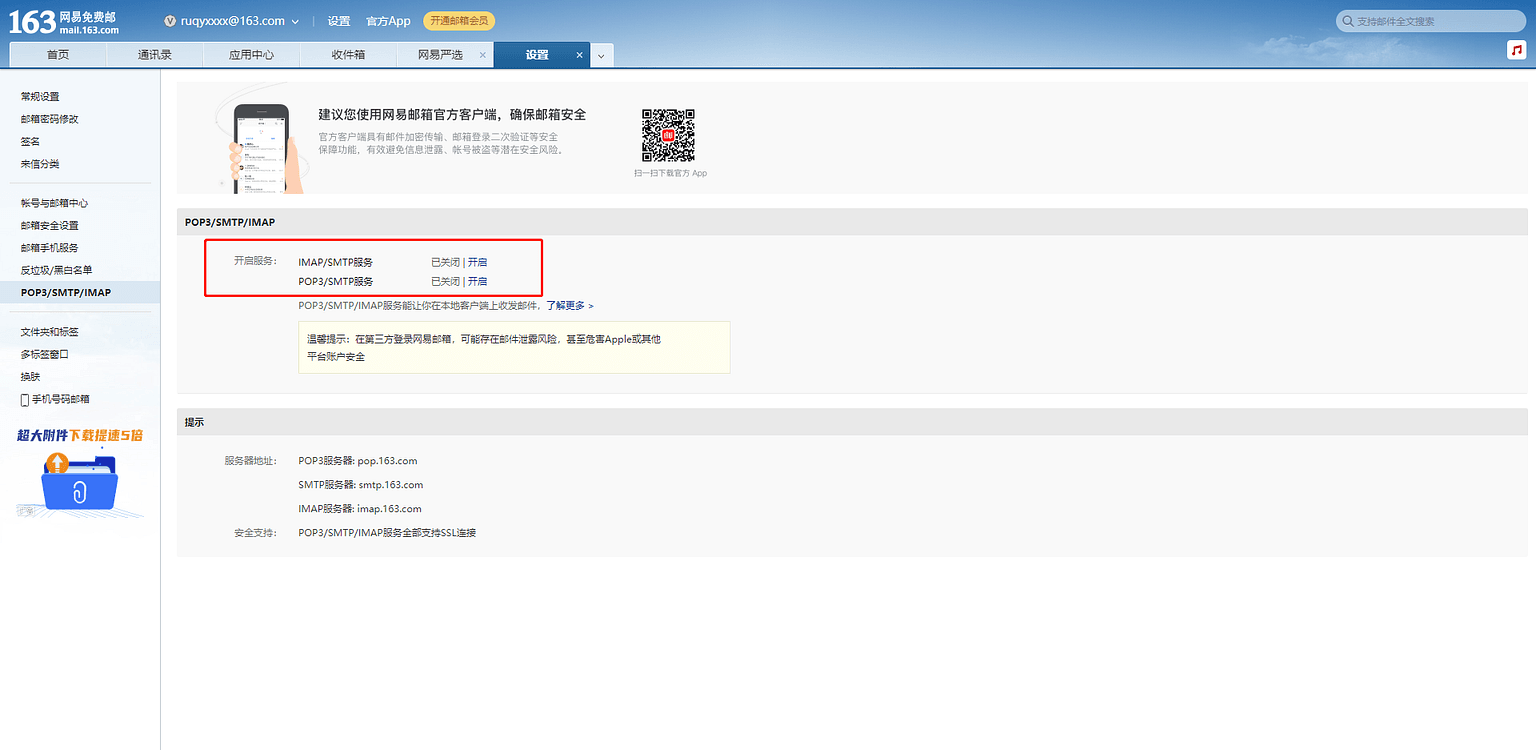
Task: Click the 了解更多 link
Action: [x=570, y=305]
